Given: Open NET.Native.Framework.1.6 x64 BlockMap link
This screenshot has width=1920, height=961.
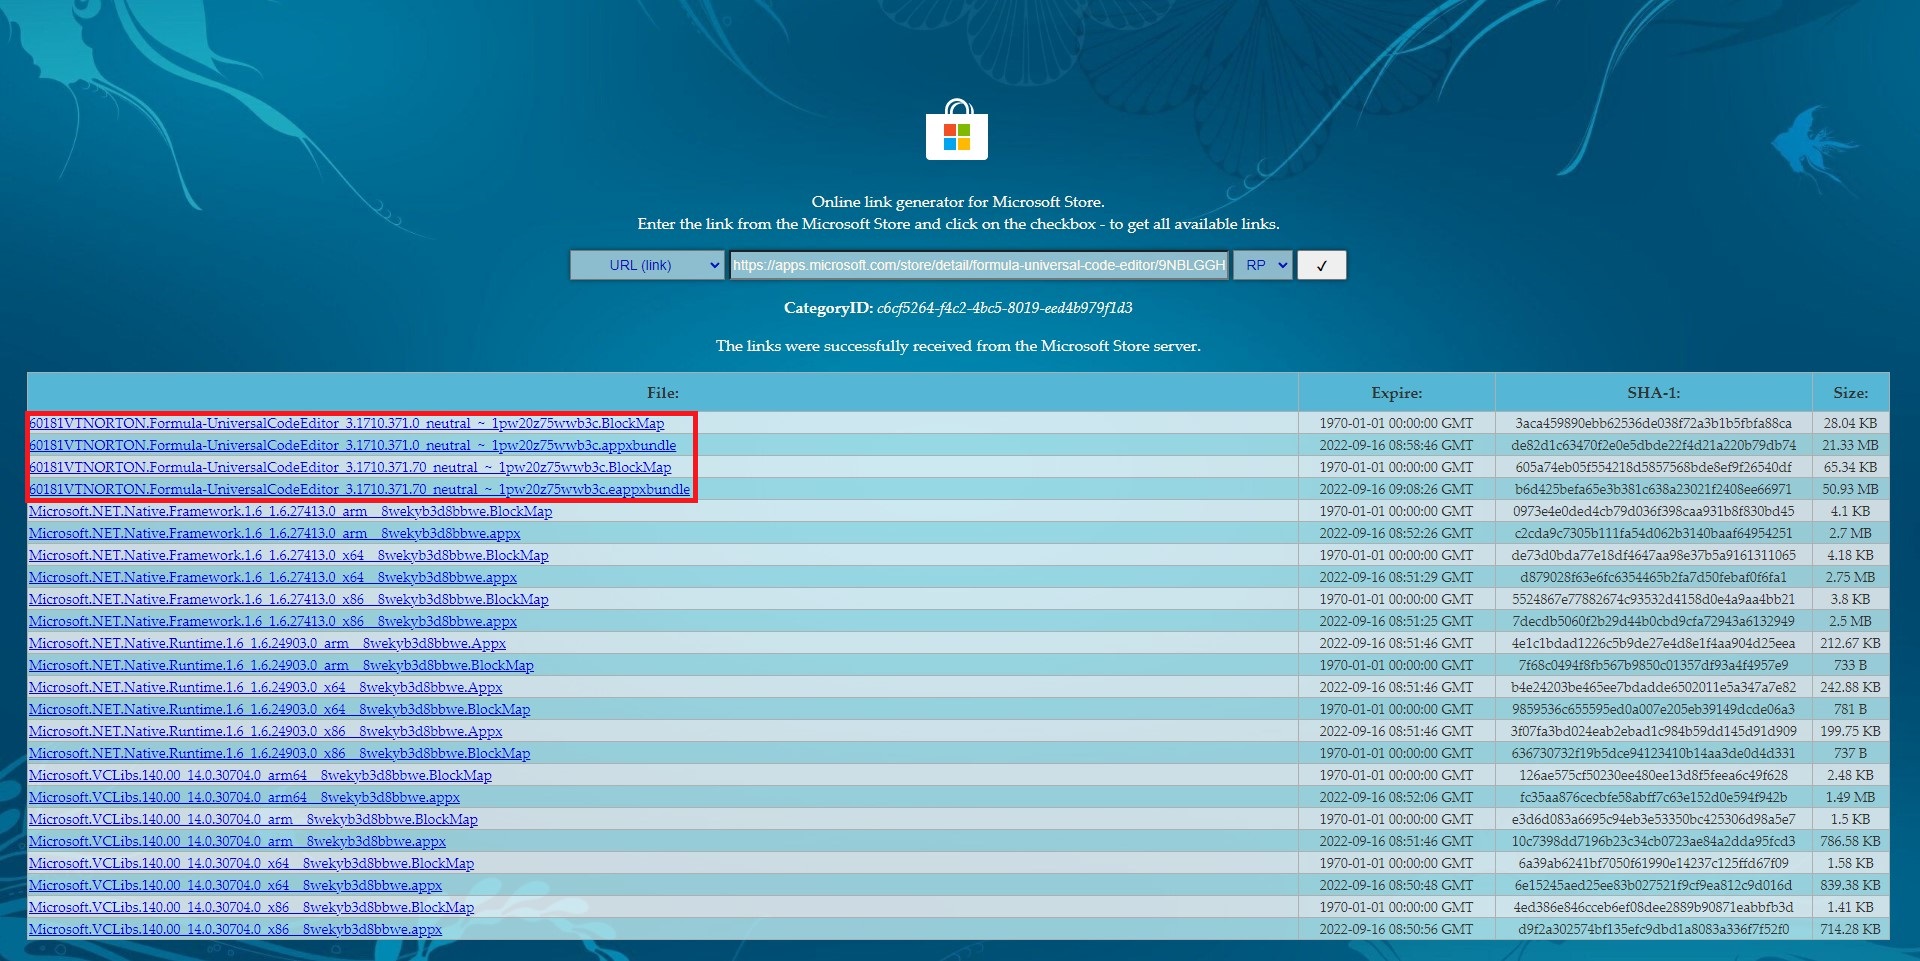Looking at the screenshot, I should pyautogui.click(x=289, y=555).
